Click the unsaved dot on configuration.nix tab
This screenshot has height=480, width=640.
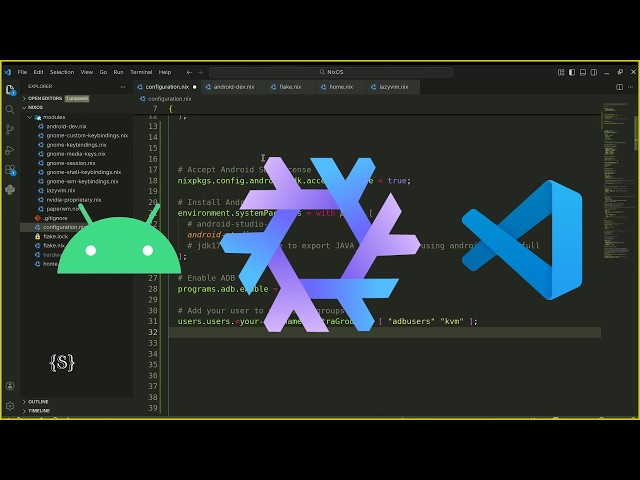click(195, 87)
